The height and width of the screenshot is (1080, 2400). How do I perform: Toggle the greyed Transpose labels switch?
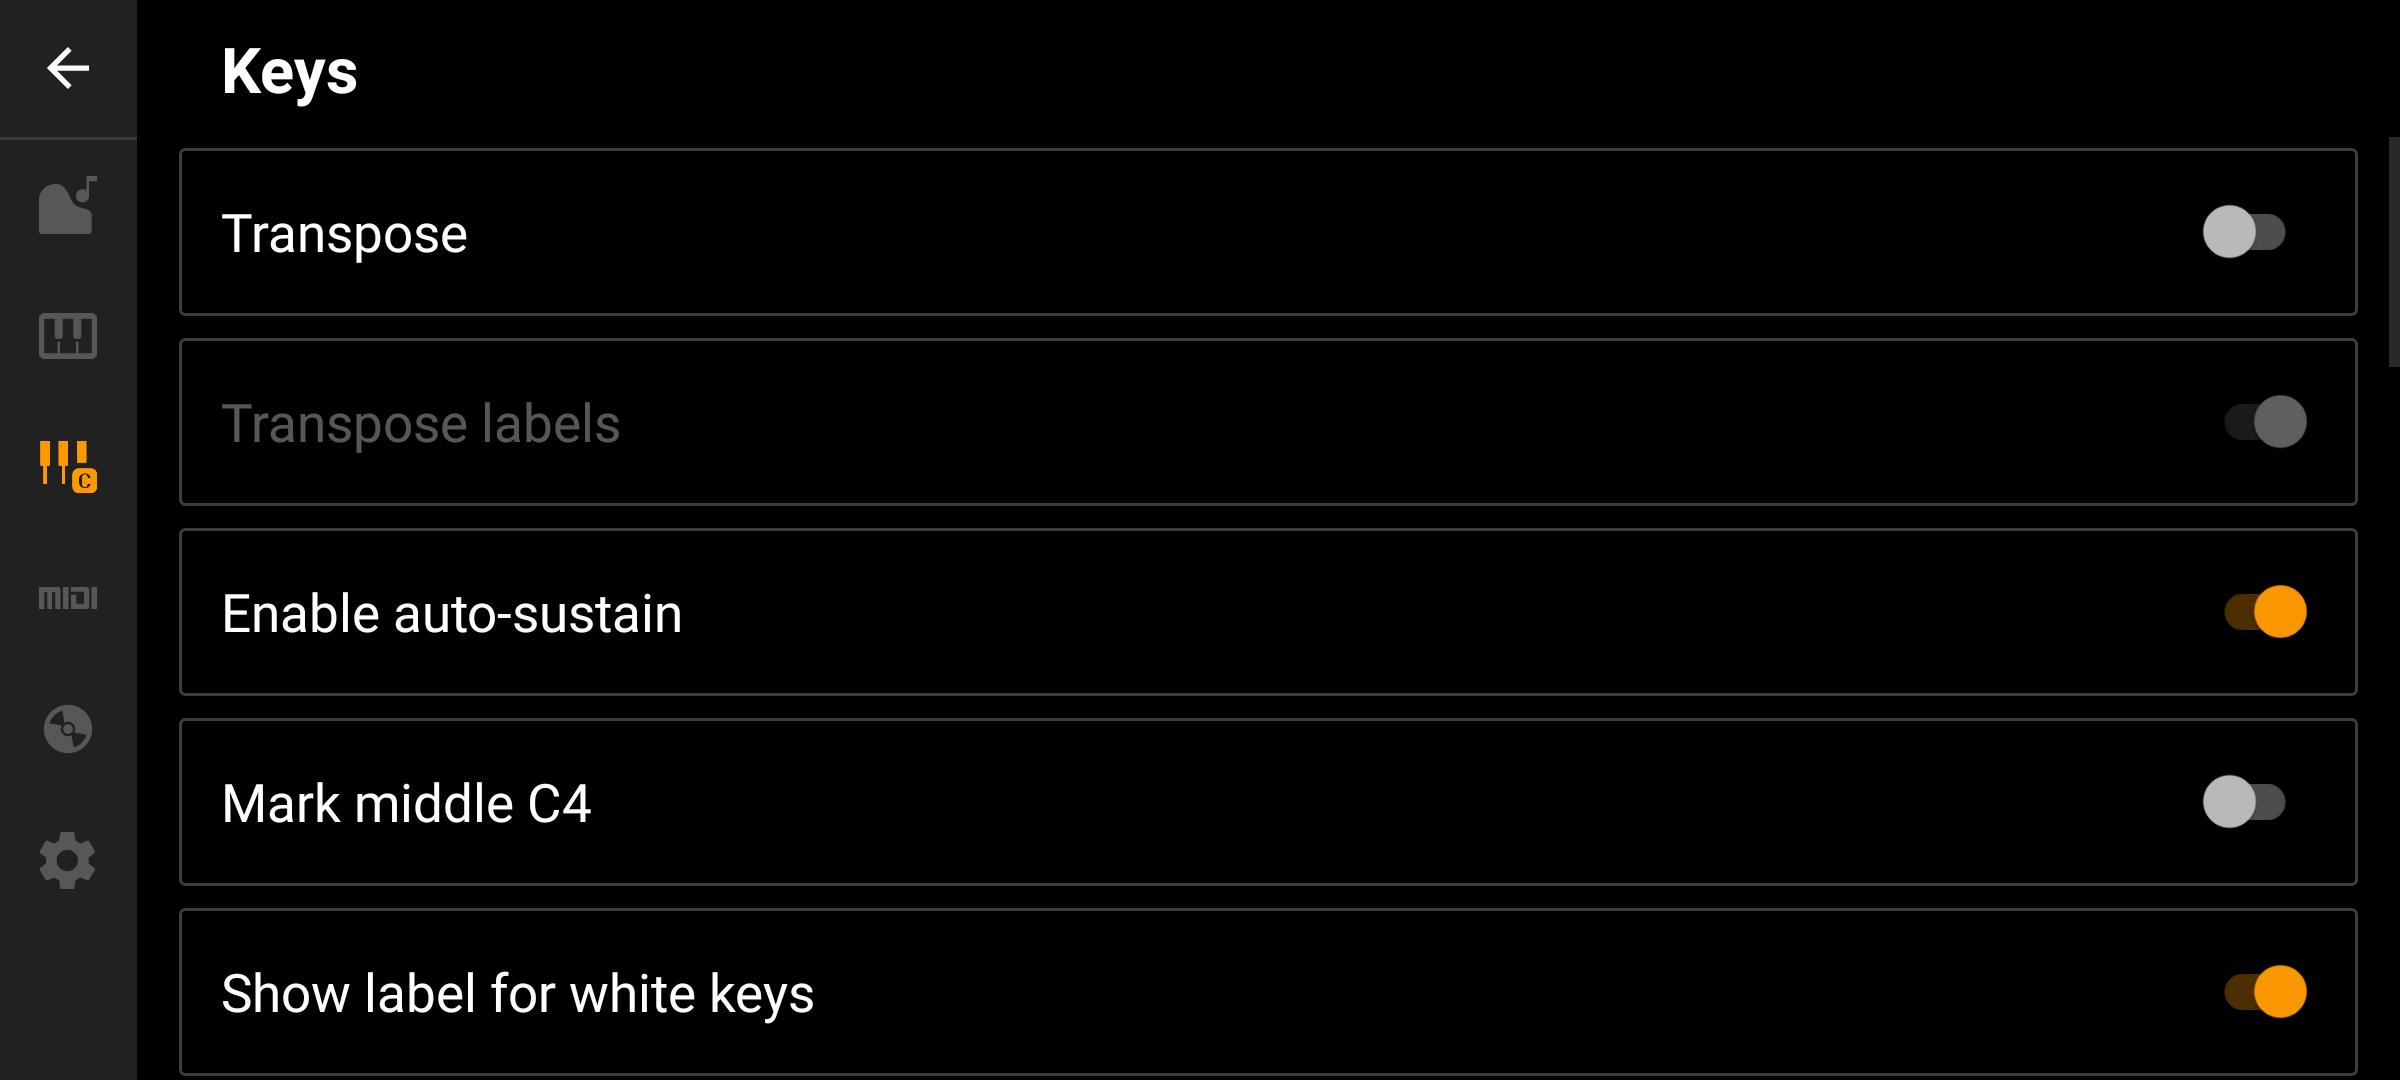[x=2265, y=422]
